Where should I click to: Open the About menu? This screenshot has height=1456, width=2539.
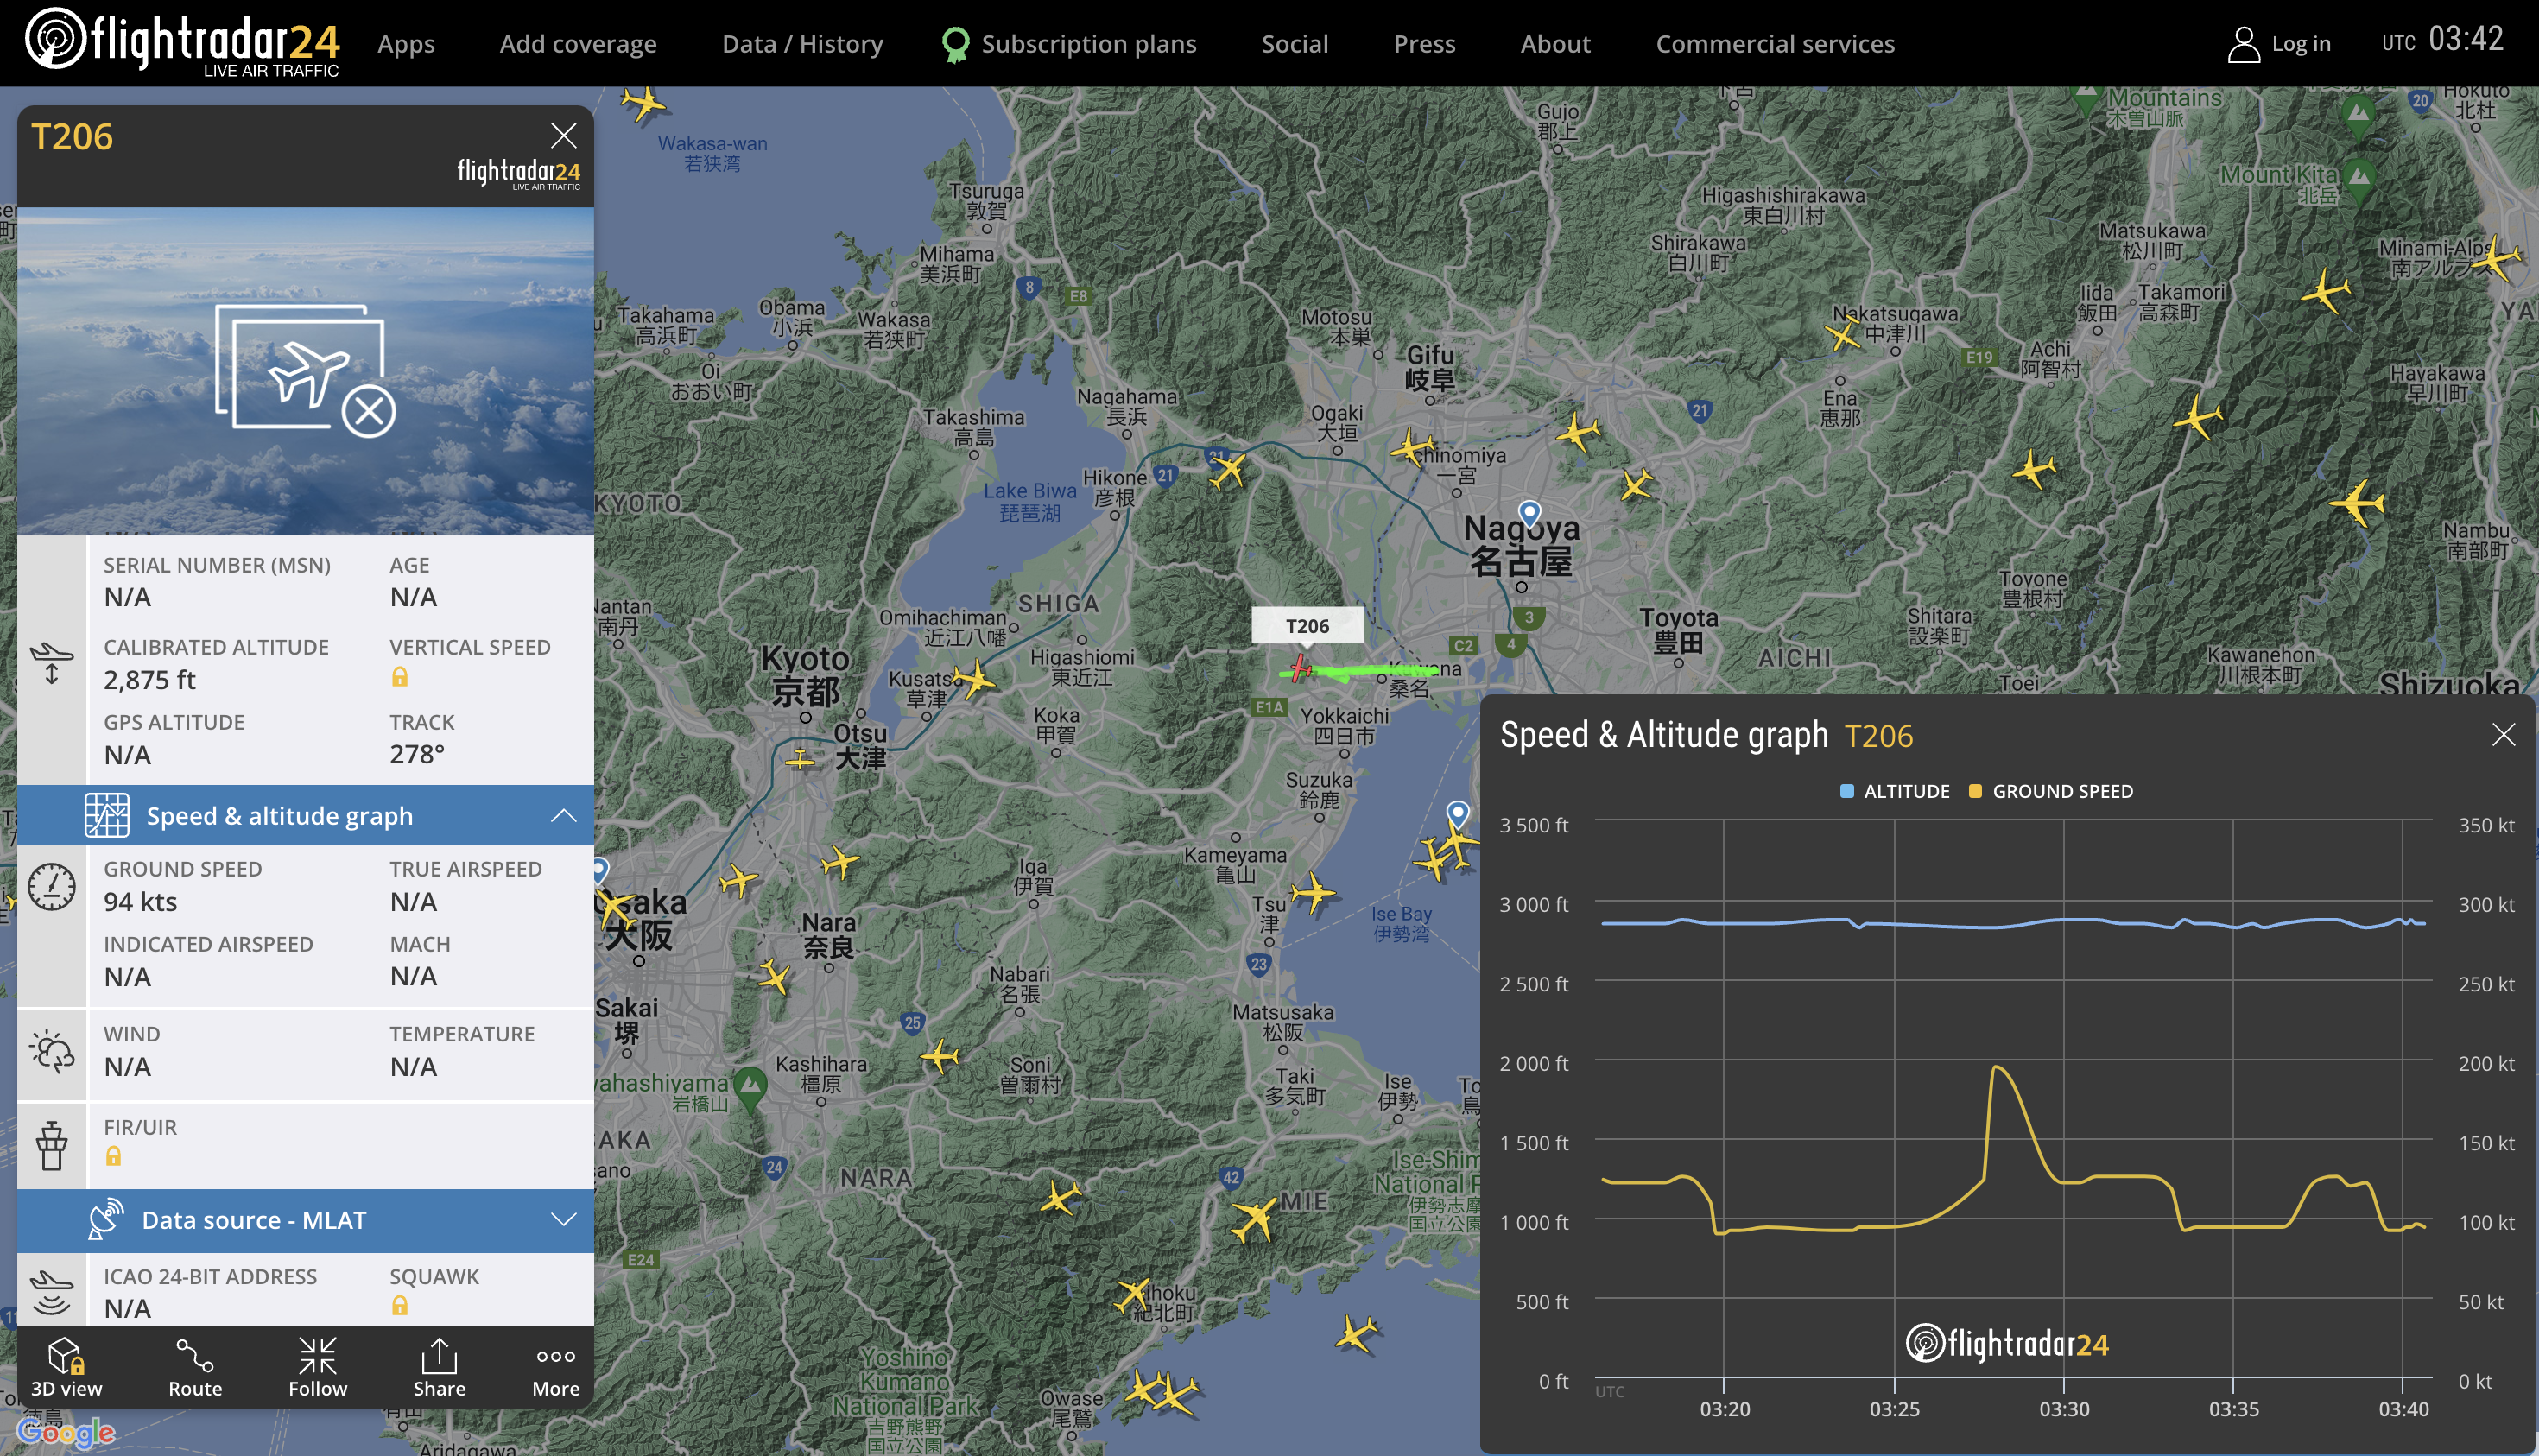point(1555,44)
